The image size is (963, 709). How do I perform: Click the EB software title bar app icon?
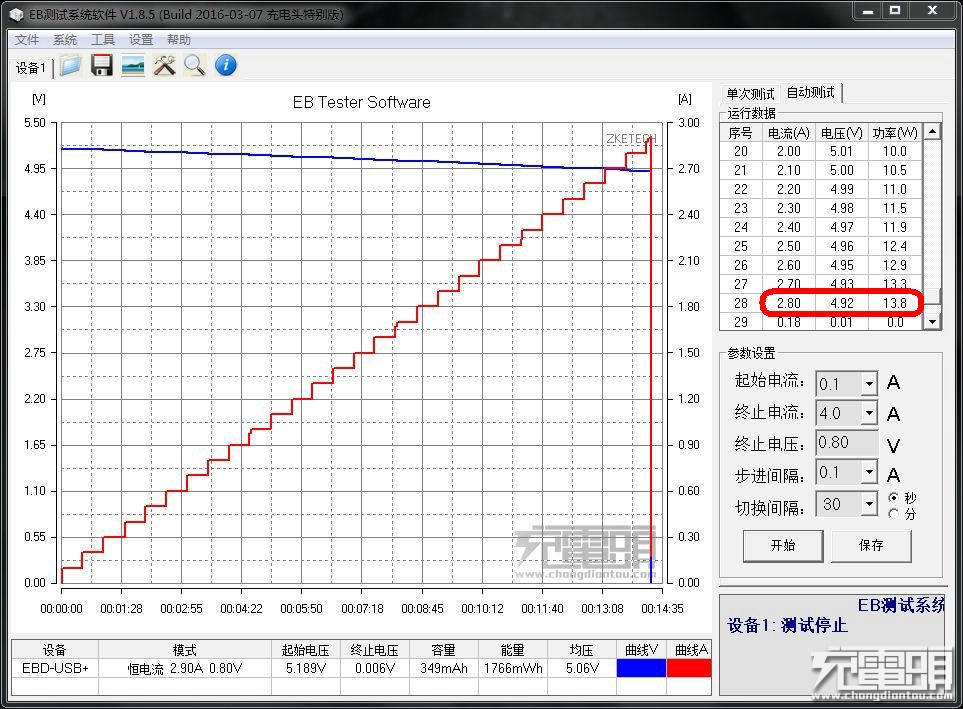(15, 14)
